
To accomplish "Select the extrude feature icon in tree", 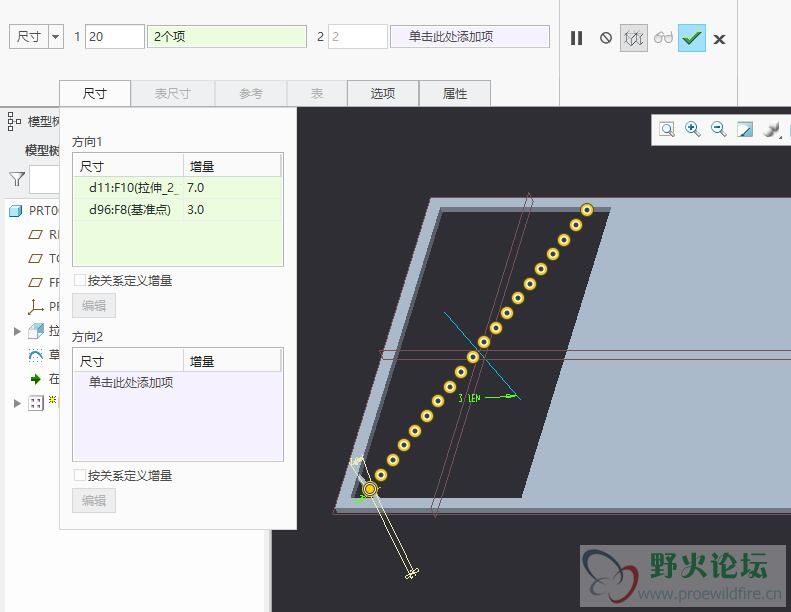I will [36, 331].
